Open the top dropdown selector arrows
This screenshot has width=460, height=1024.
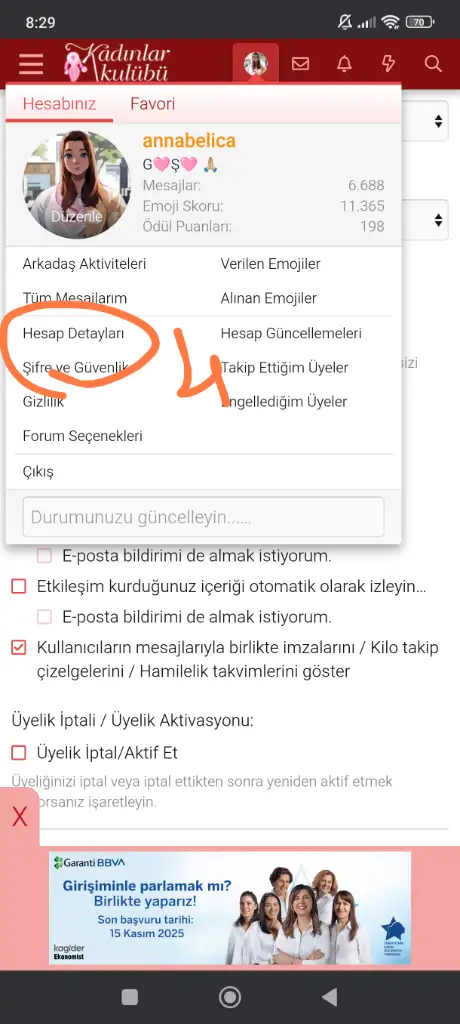point(438,121)
